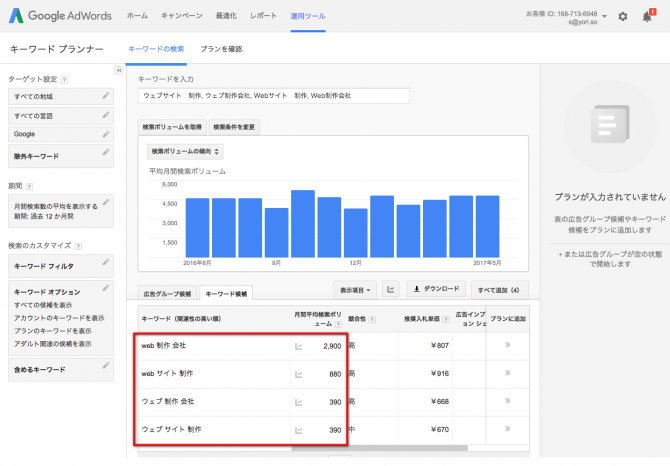This screenshot has width=670, height=466.
Task: Click the 2,900 search volume value
Action: tap(332, 346)
